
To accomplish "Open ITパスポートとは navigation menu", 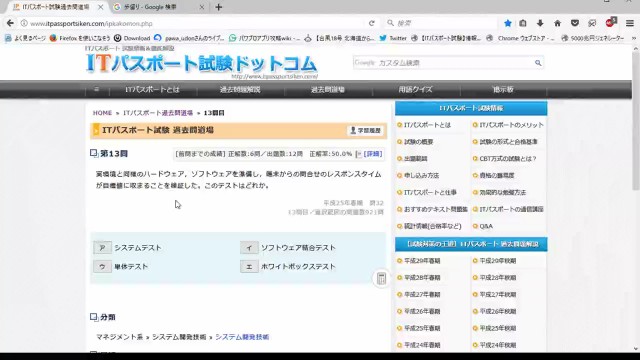I will coord(152,89).
